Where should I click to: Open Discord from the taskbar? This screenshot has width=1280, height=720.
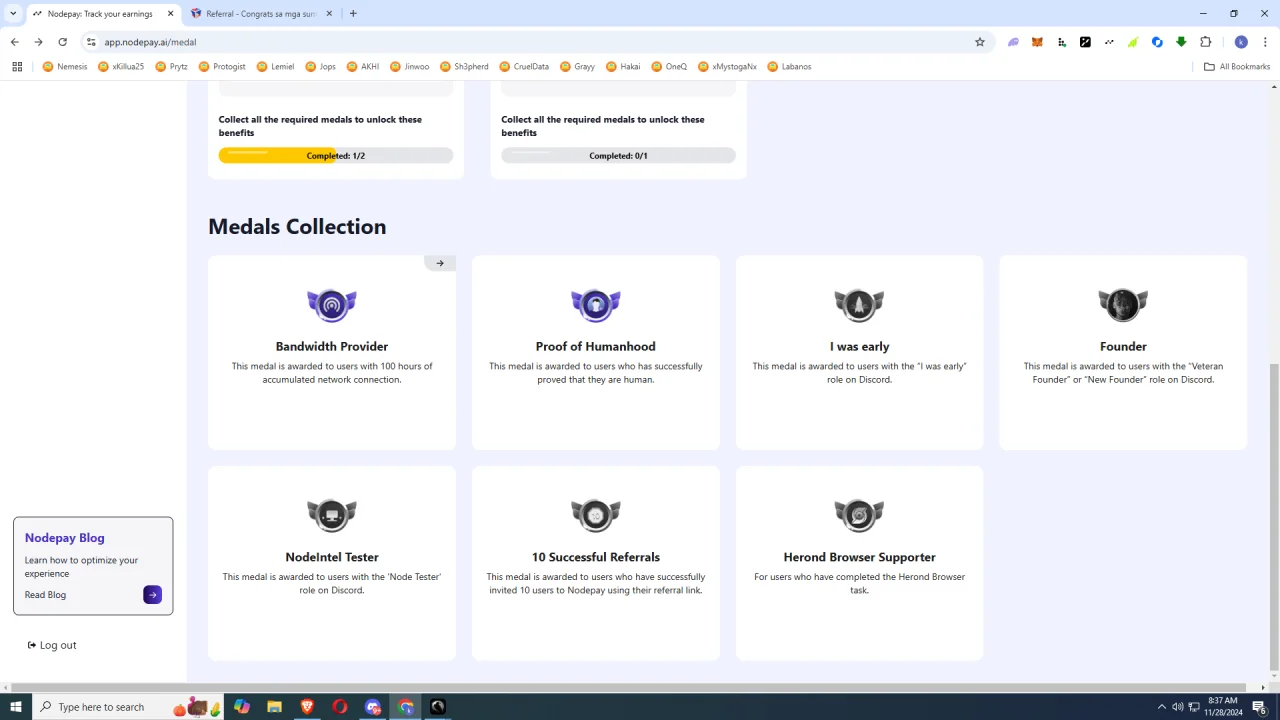pyautogui.click(x=373, y=707)
